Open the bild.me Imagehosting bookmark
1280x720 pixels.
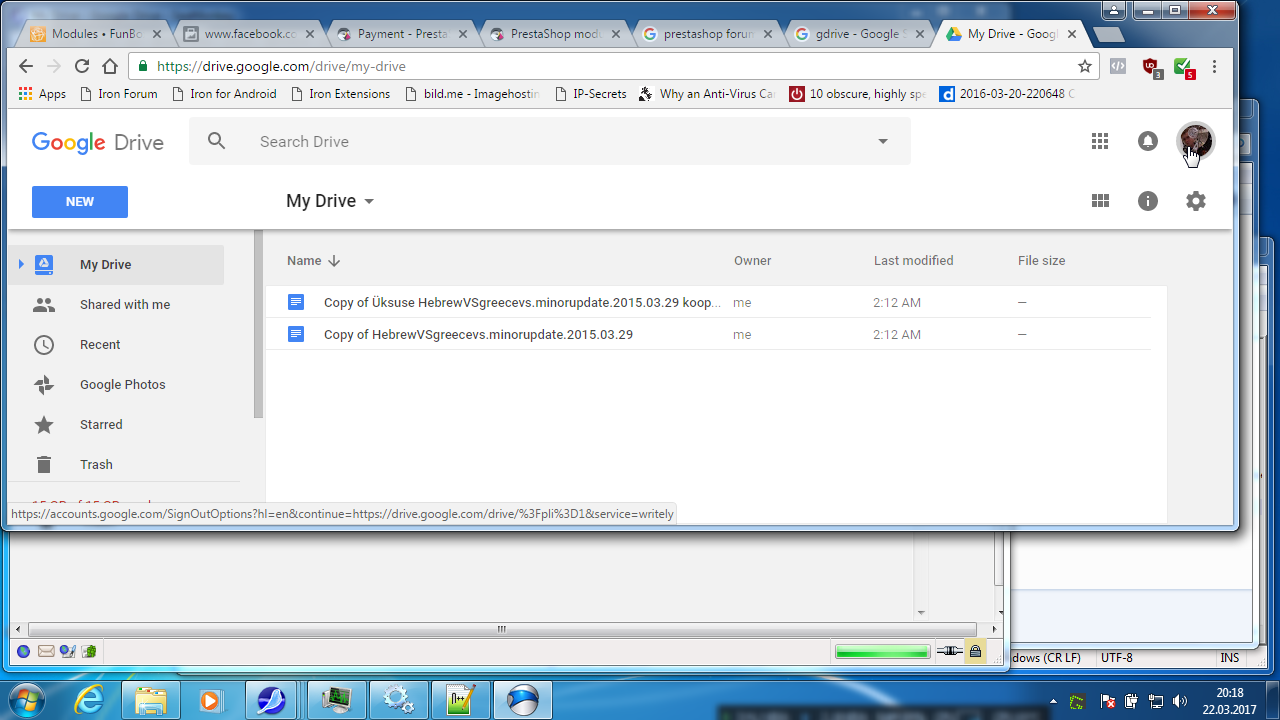473,94
